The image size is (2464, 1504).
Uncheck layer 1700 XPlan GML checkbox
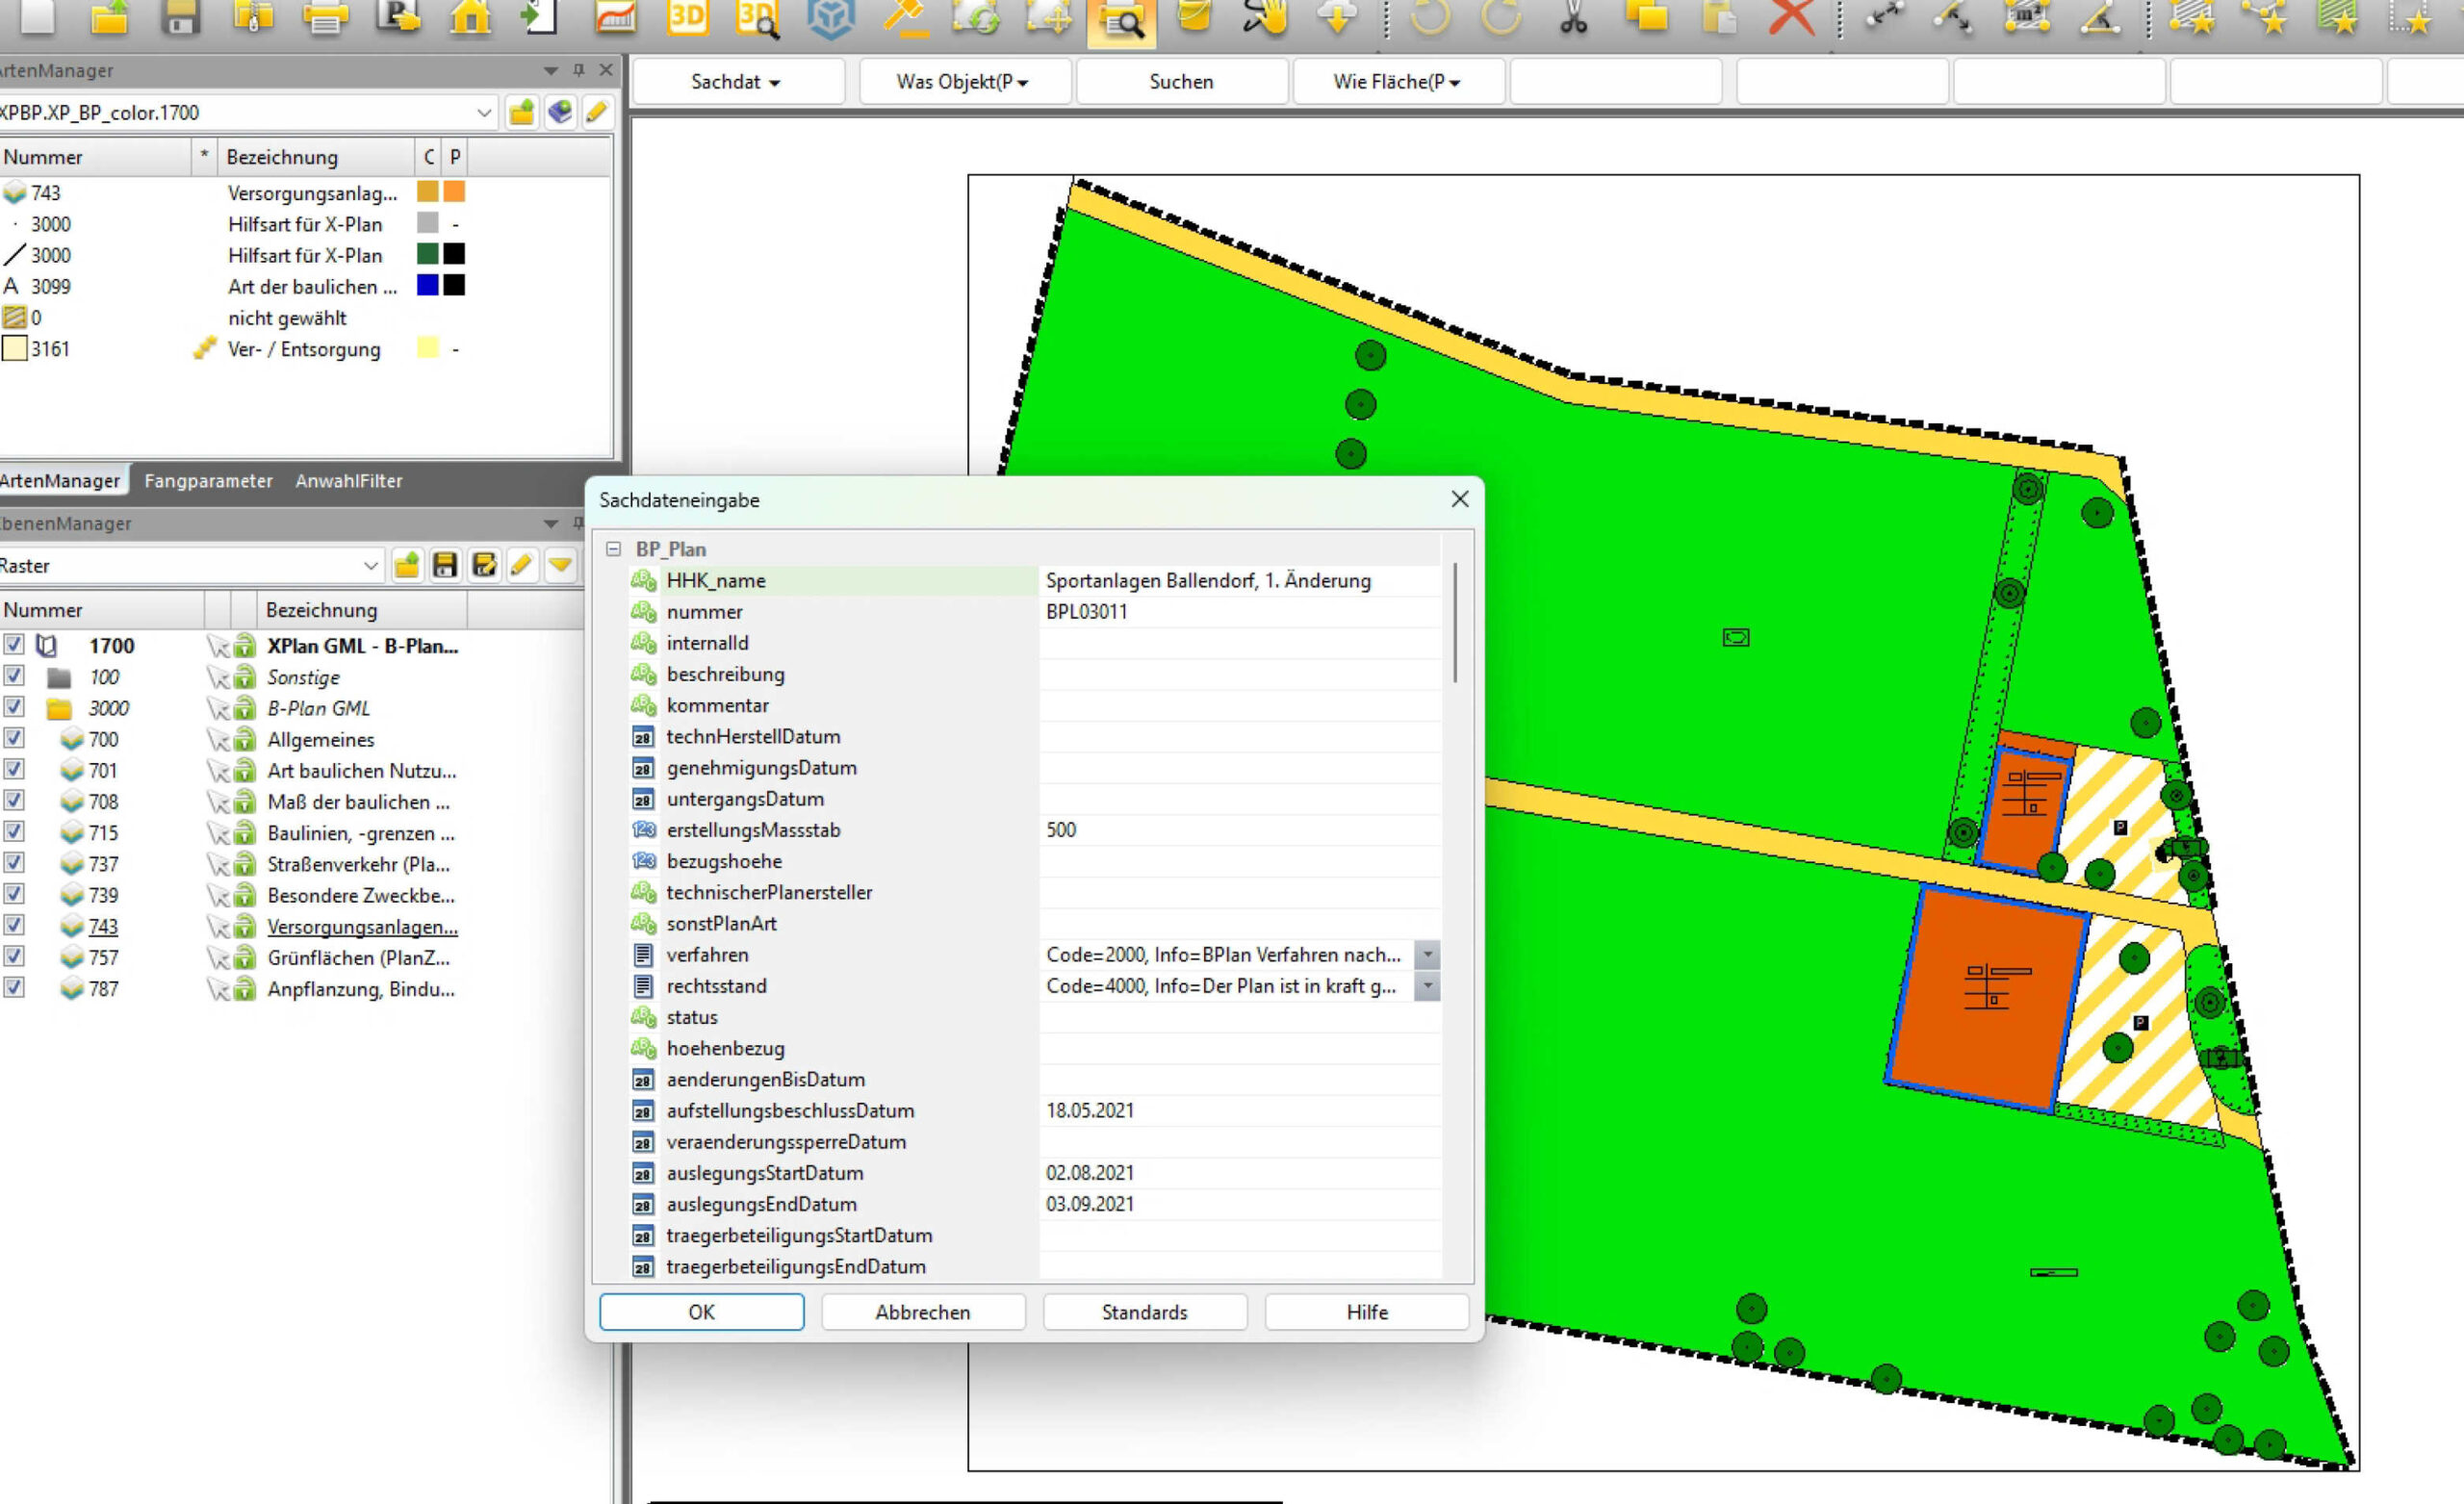[x=13, y=645]
